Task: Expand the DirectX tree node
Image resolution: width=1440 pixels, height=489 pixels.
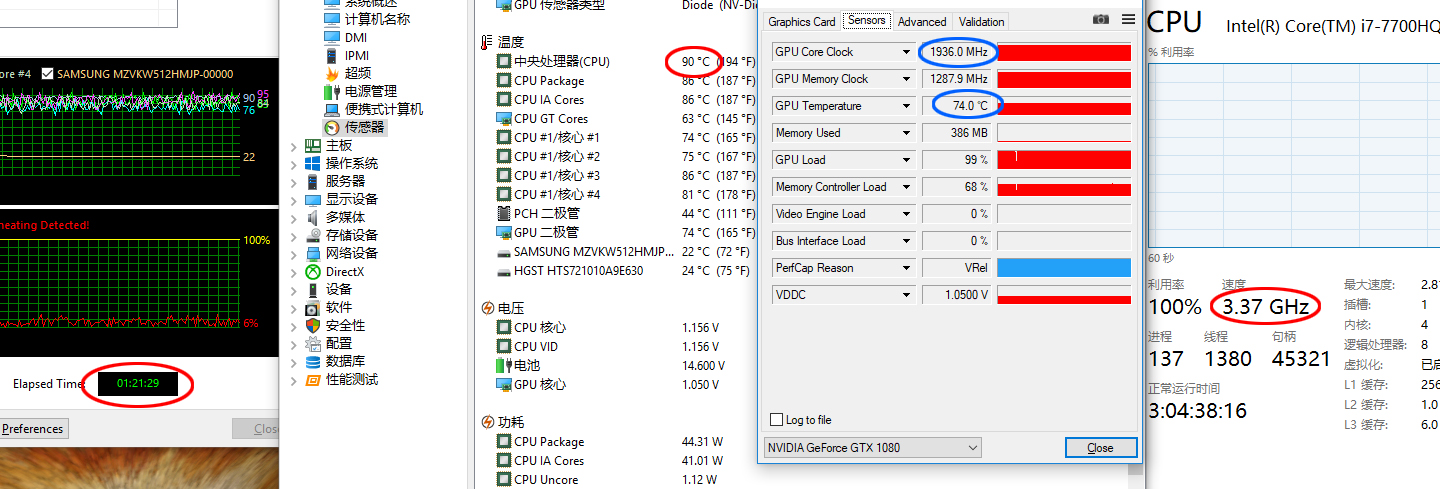Action: click(294, 272)
